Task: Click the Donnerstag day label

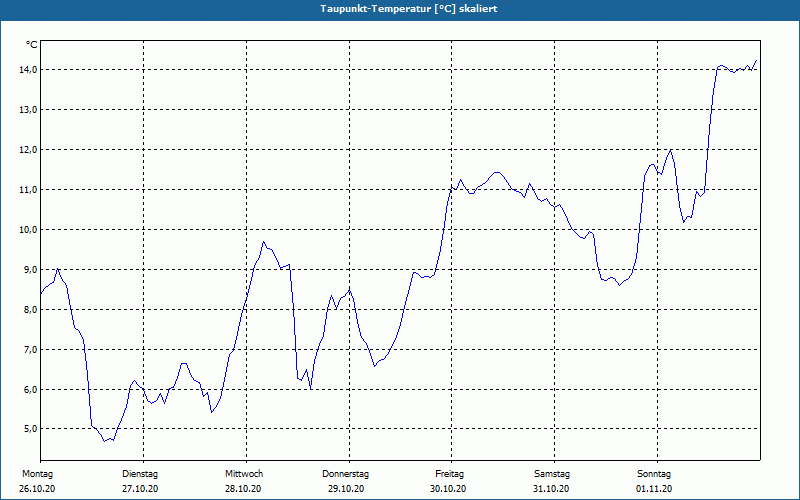Action: [345, 474]
